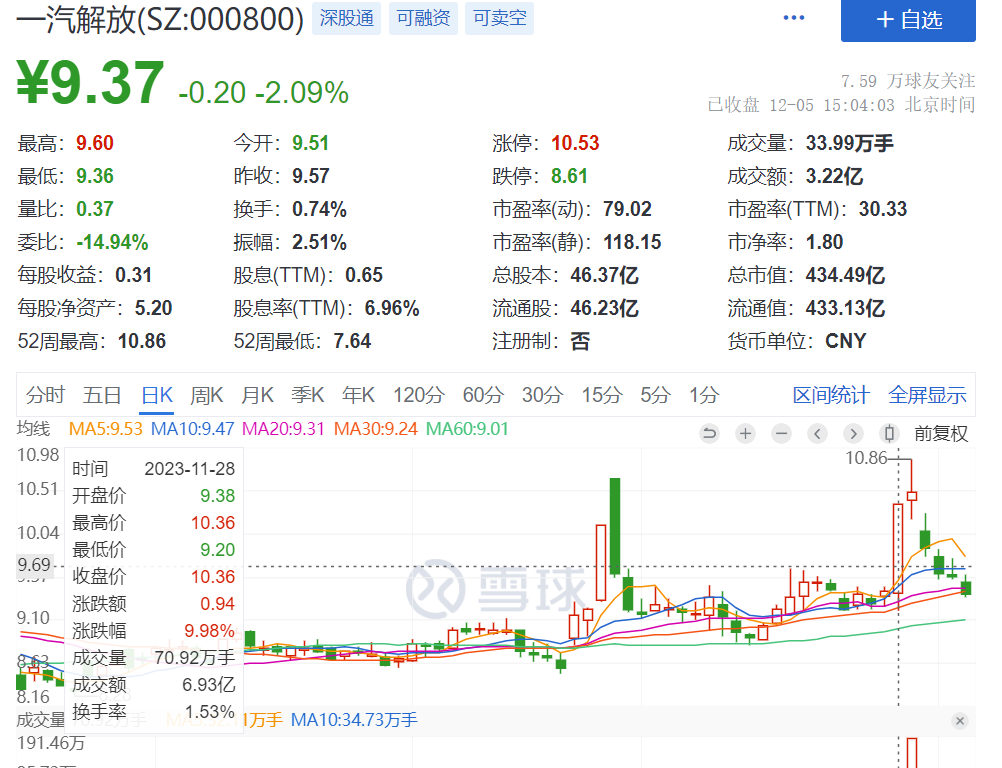
Task: Click the 股息率(TTM) value 6.96%
Action: 392,309
